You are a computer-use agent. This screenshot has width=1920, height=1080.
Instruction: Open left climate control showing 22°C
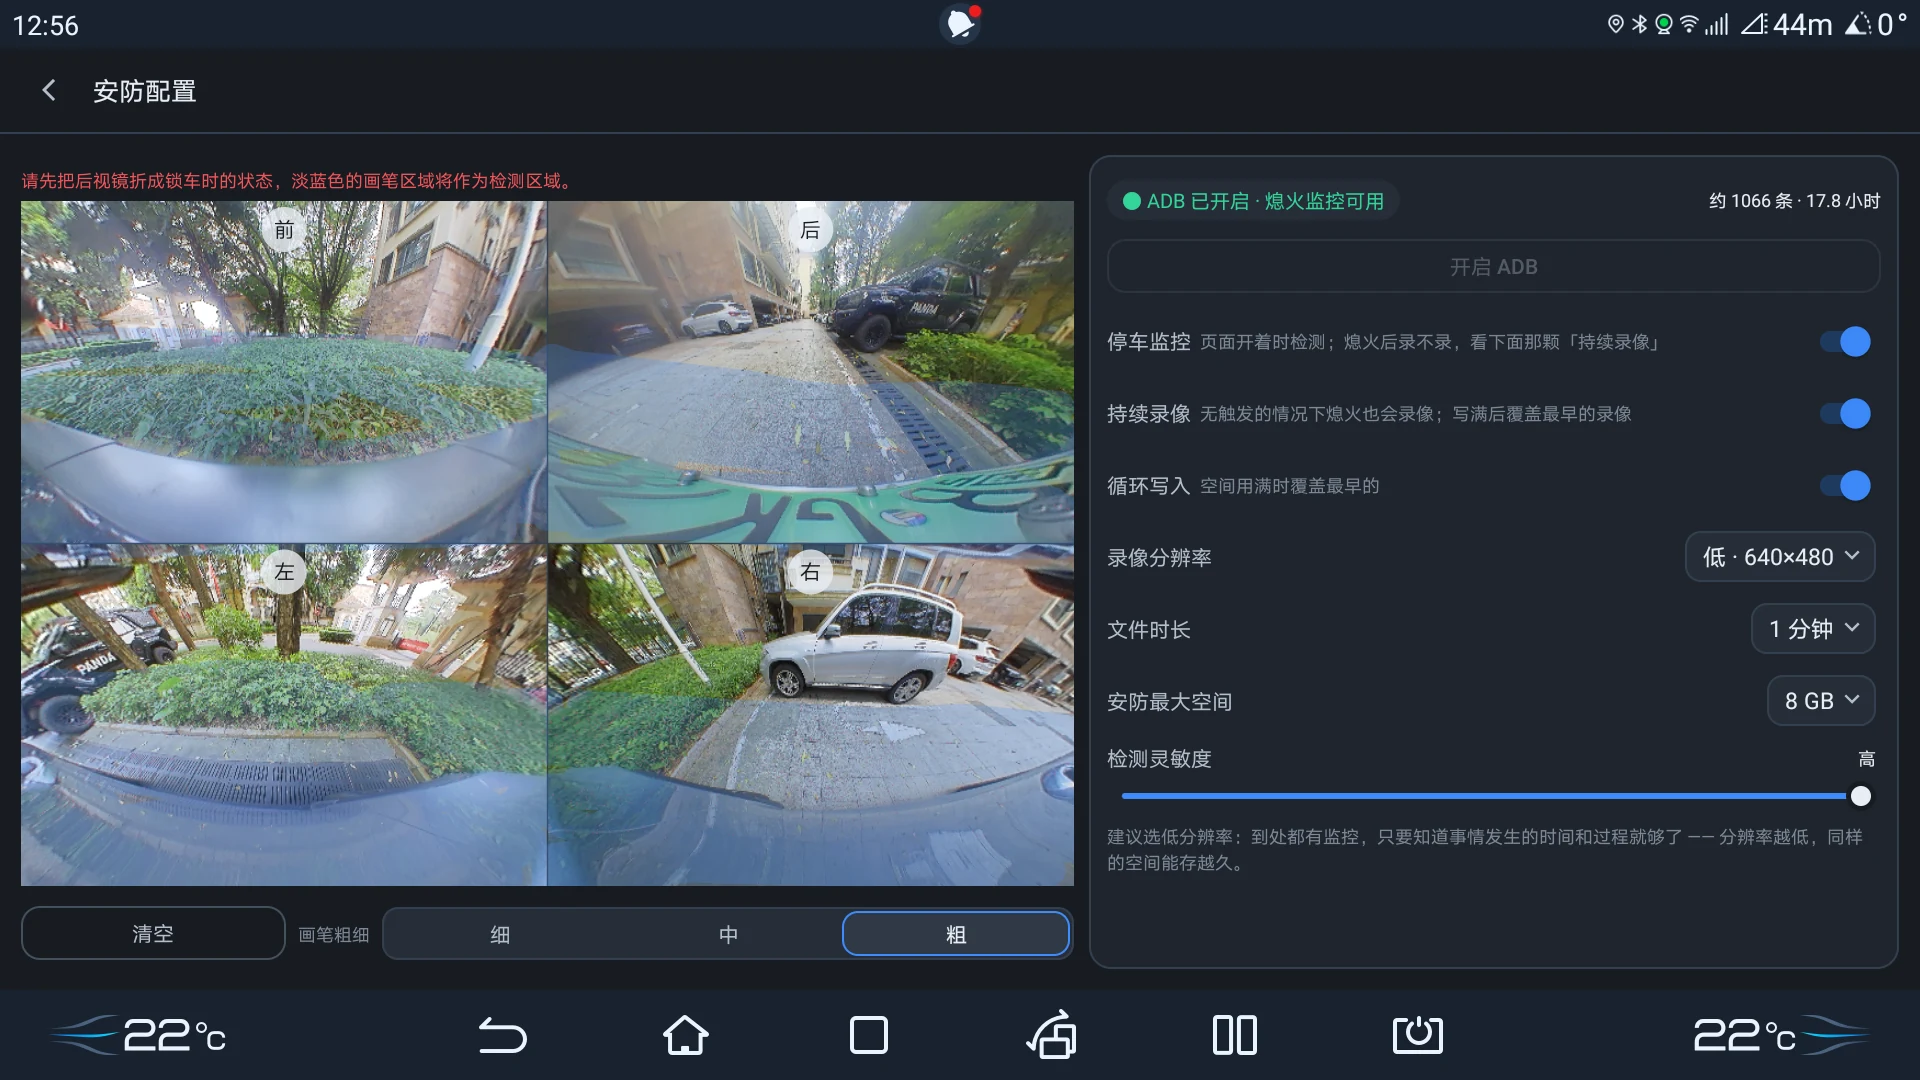click(x=140, y=1035)
